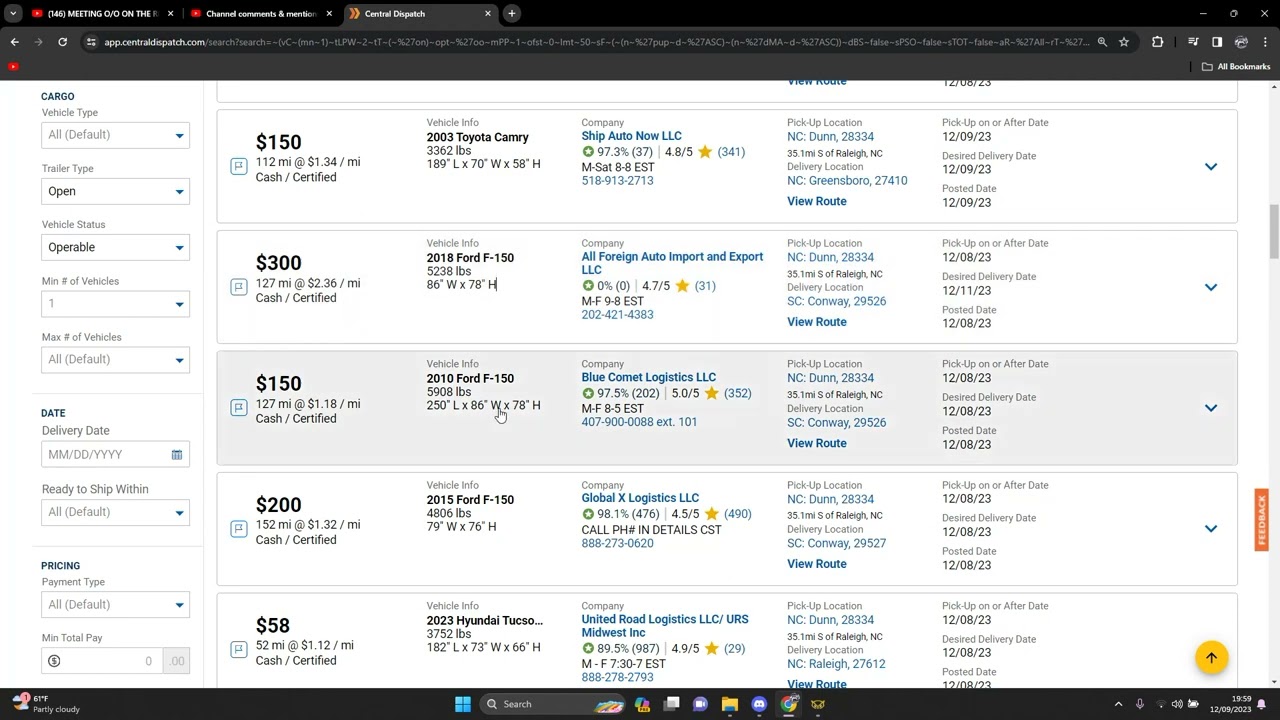Open the Min # of Vehicles dropdown
This screenshot has width=1280, height=720.
(x=115, y=303)
